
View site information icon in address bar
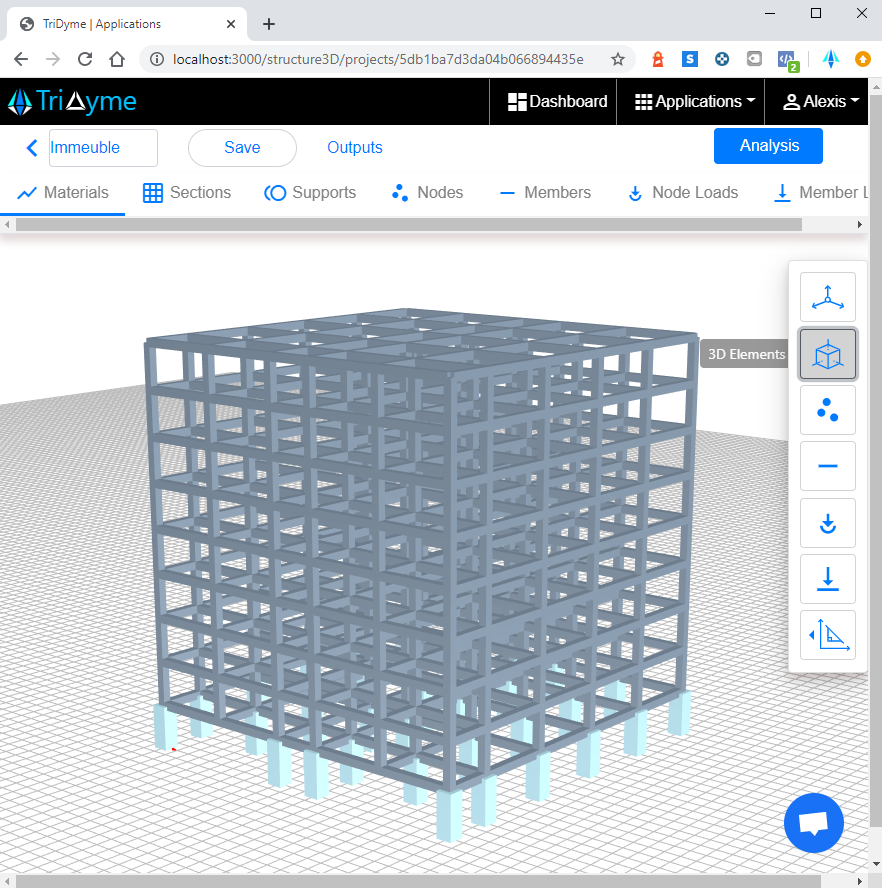(x=156, y=59)
